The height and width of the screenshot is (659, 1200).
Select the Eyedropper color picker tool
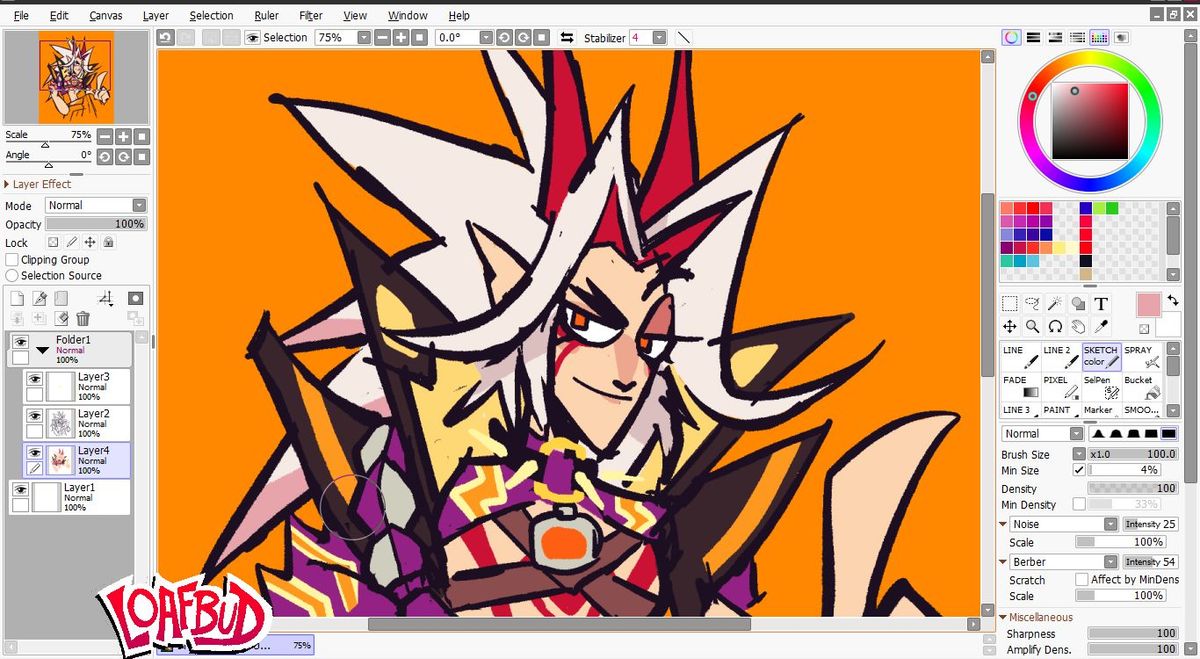pyautogui.click(x=1101, y=327)
